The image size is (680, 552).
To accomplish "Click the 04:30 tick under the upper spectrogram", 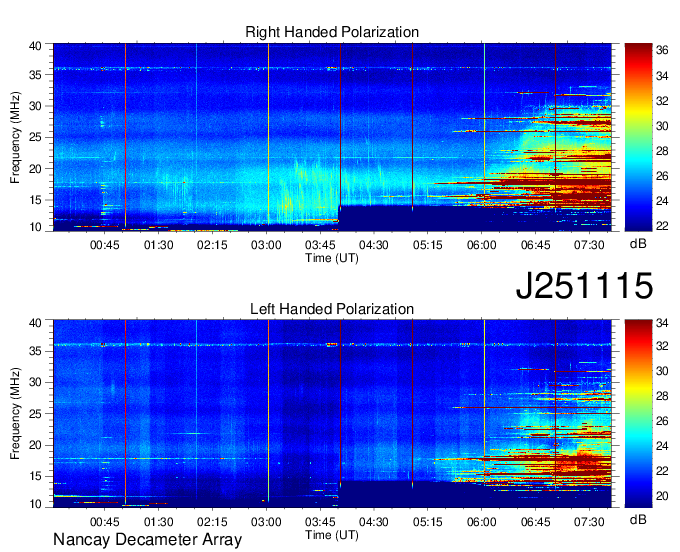I will coord(374,244).
